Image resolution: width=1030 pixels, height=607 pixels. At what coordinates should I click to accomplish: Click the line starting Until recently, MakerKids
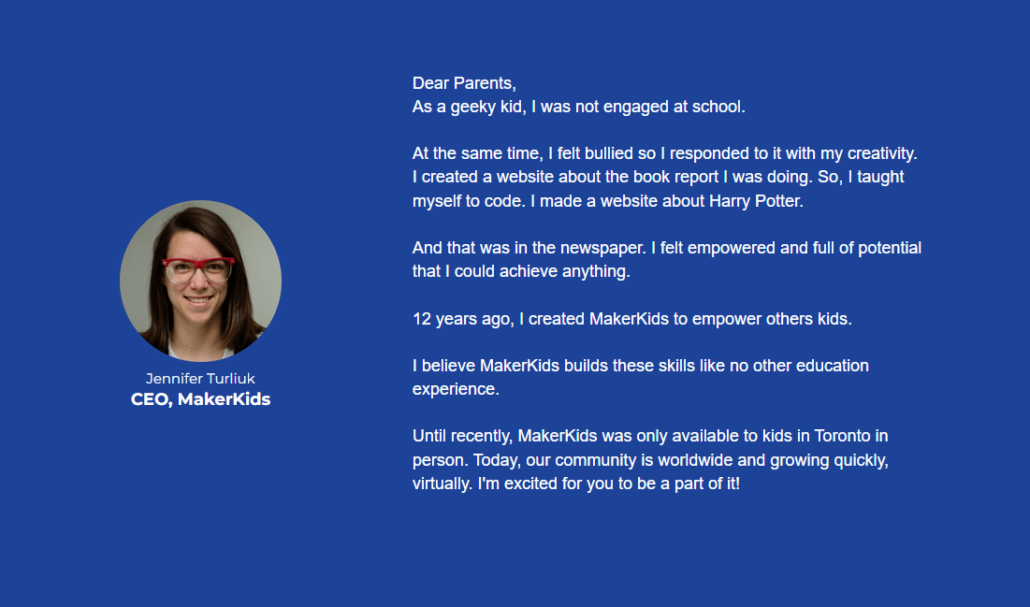pyautogui.click(x=650, y=436)
